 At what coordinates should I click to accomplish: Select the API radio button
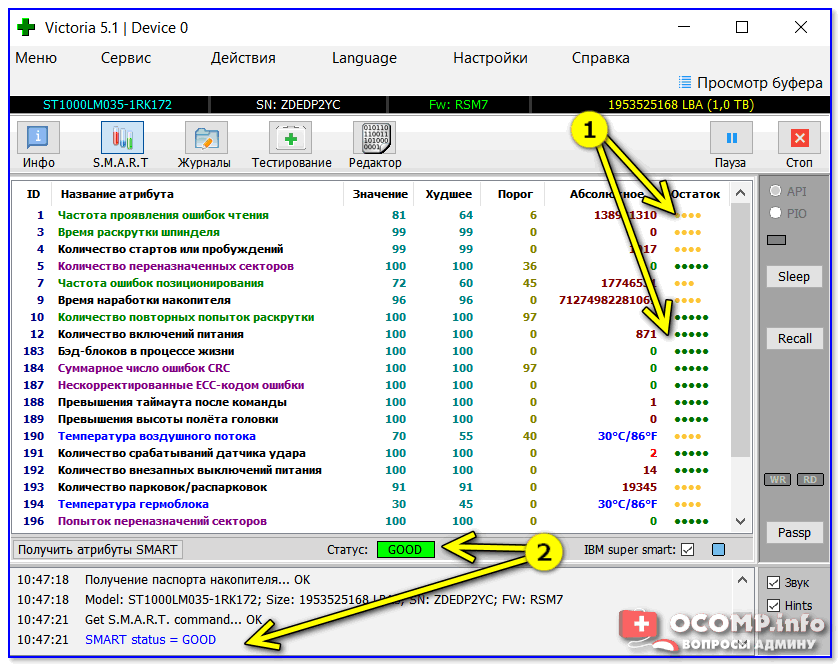click(x=774, y=191)
